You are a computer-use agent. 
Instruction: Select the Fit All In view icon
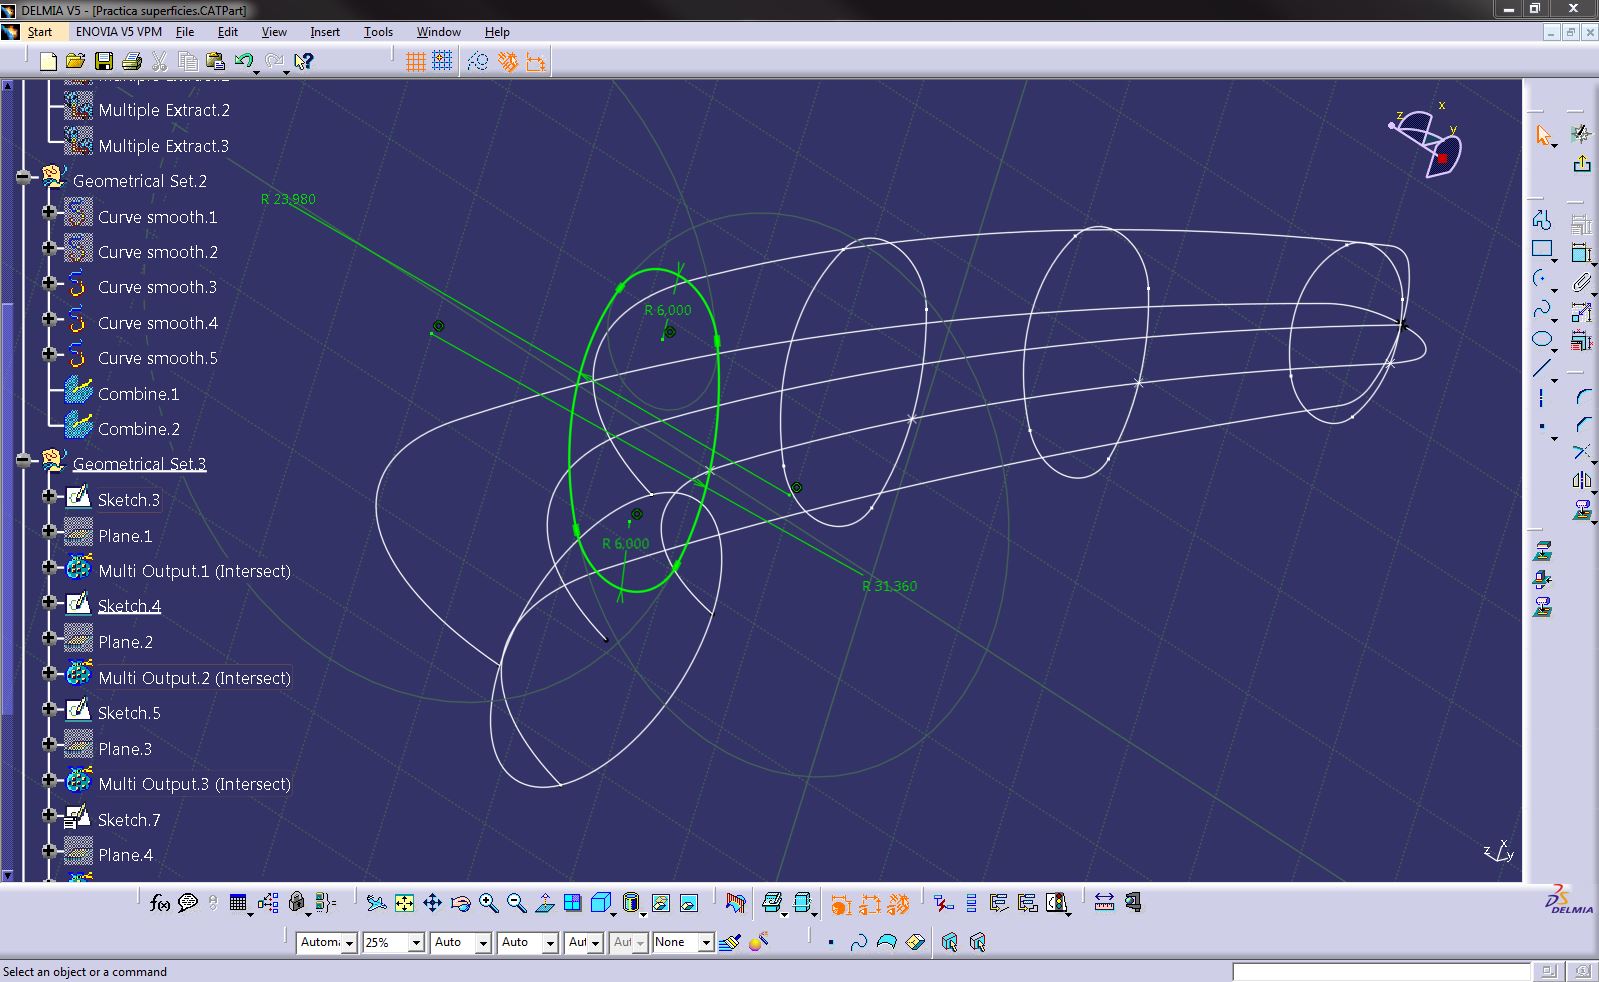404,904
